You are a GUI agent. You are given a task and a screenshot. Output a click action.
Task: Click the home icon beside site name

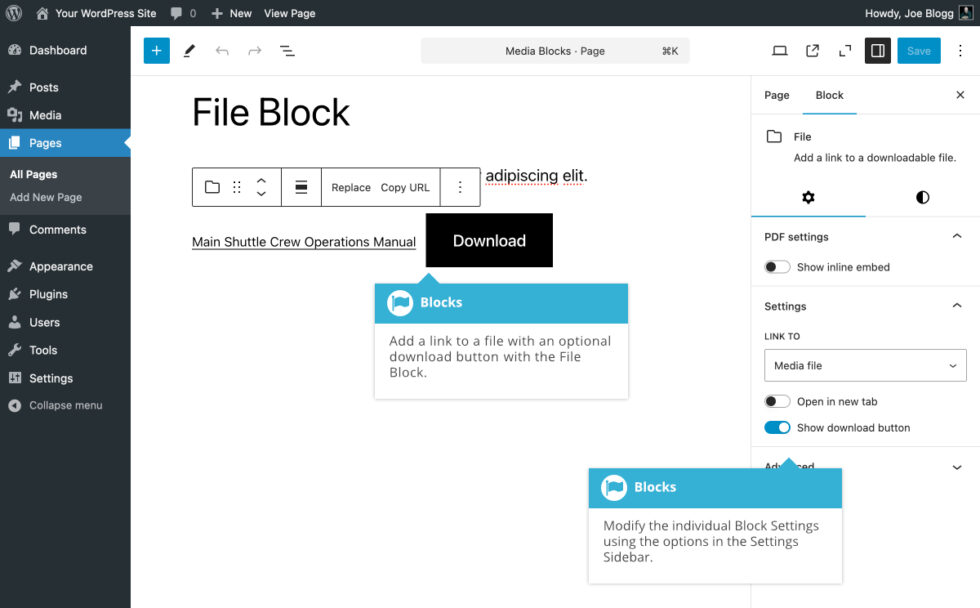(42, 13)
